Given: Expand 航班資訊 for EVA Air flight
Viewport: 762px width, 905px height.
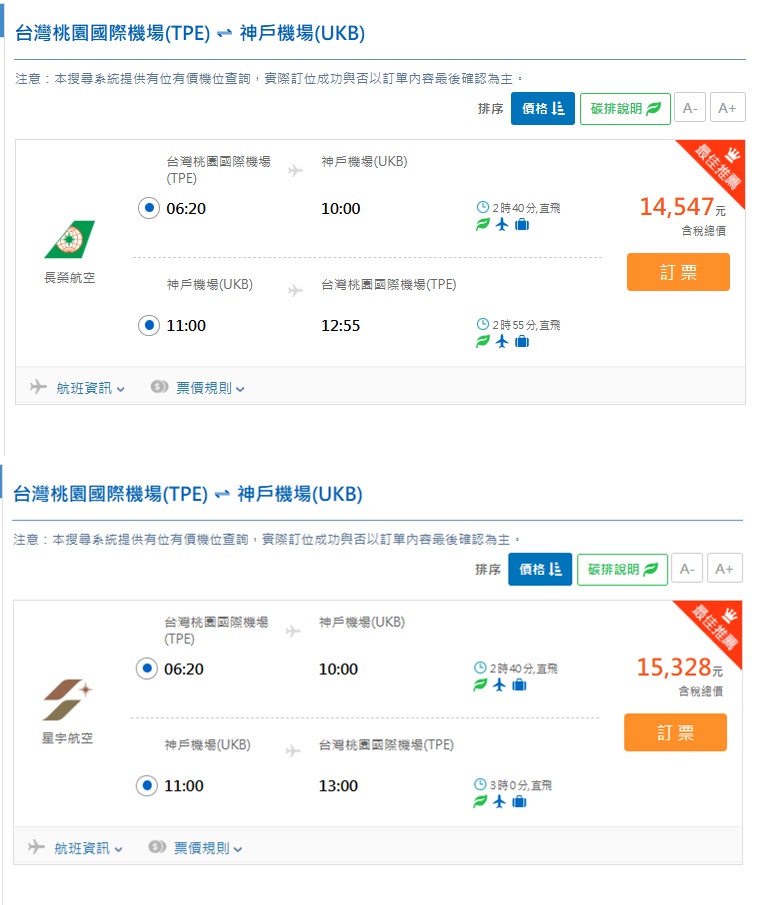Looking at the screenshot, I should (x=78, y=387).
